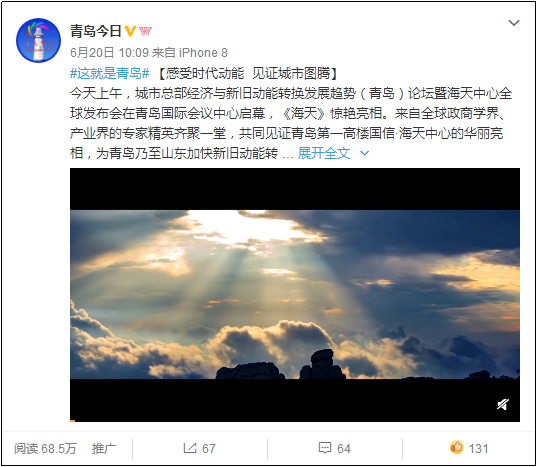Click the repost icon showing 67
Screen dimensions: 537x467
pyautogui.click(x=190, y=448)
